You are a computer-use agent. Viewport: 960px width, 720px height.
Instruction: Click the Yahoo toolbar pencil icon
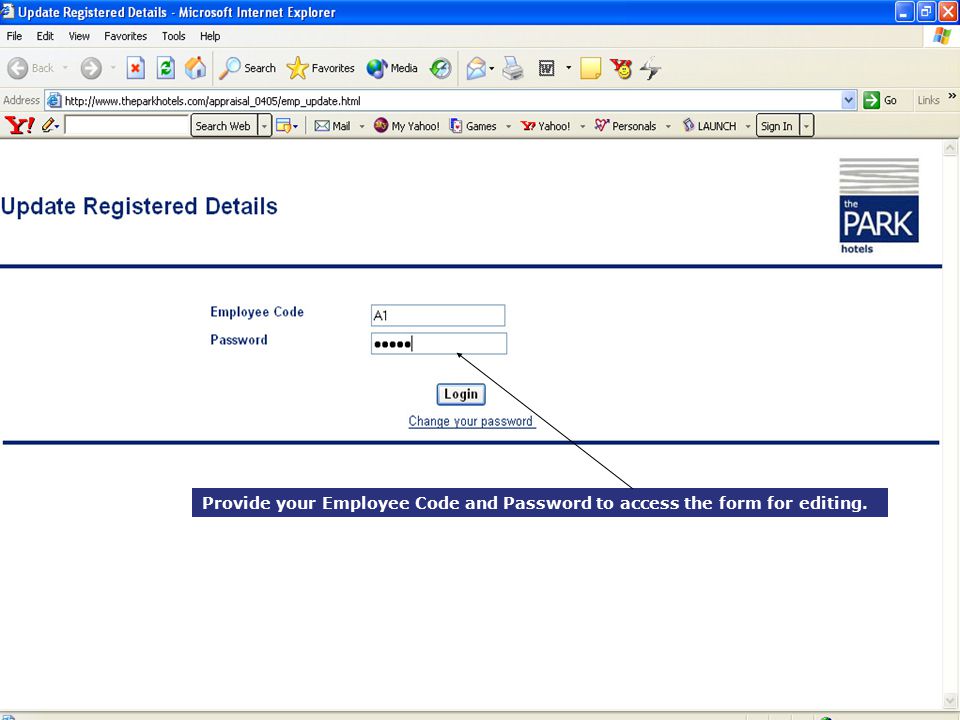[x=48, y=126]
